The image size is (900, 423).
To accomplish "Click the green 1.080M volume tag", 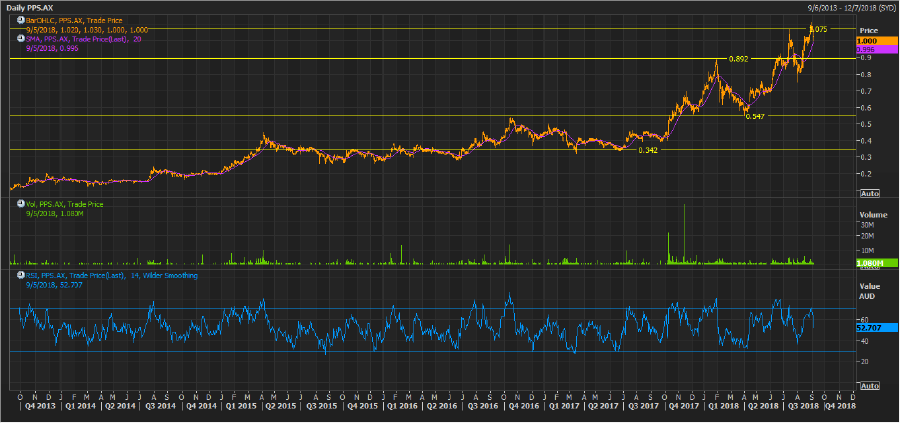I will [x=876, y=263].
